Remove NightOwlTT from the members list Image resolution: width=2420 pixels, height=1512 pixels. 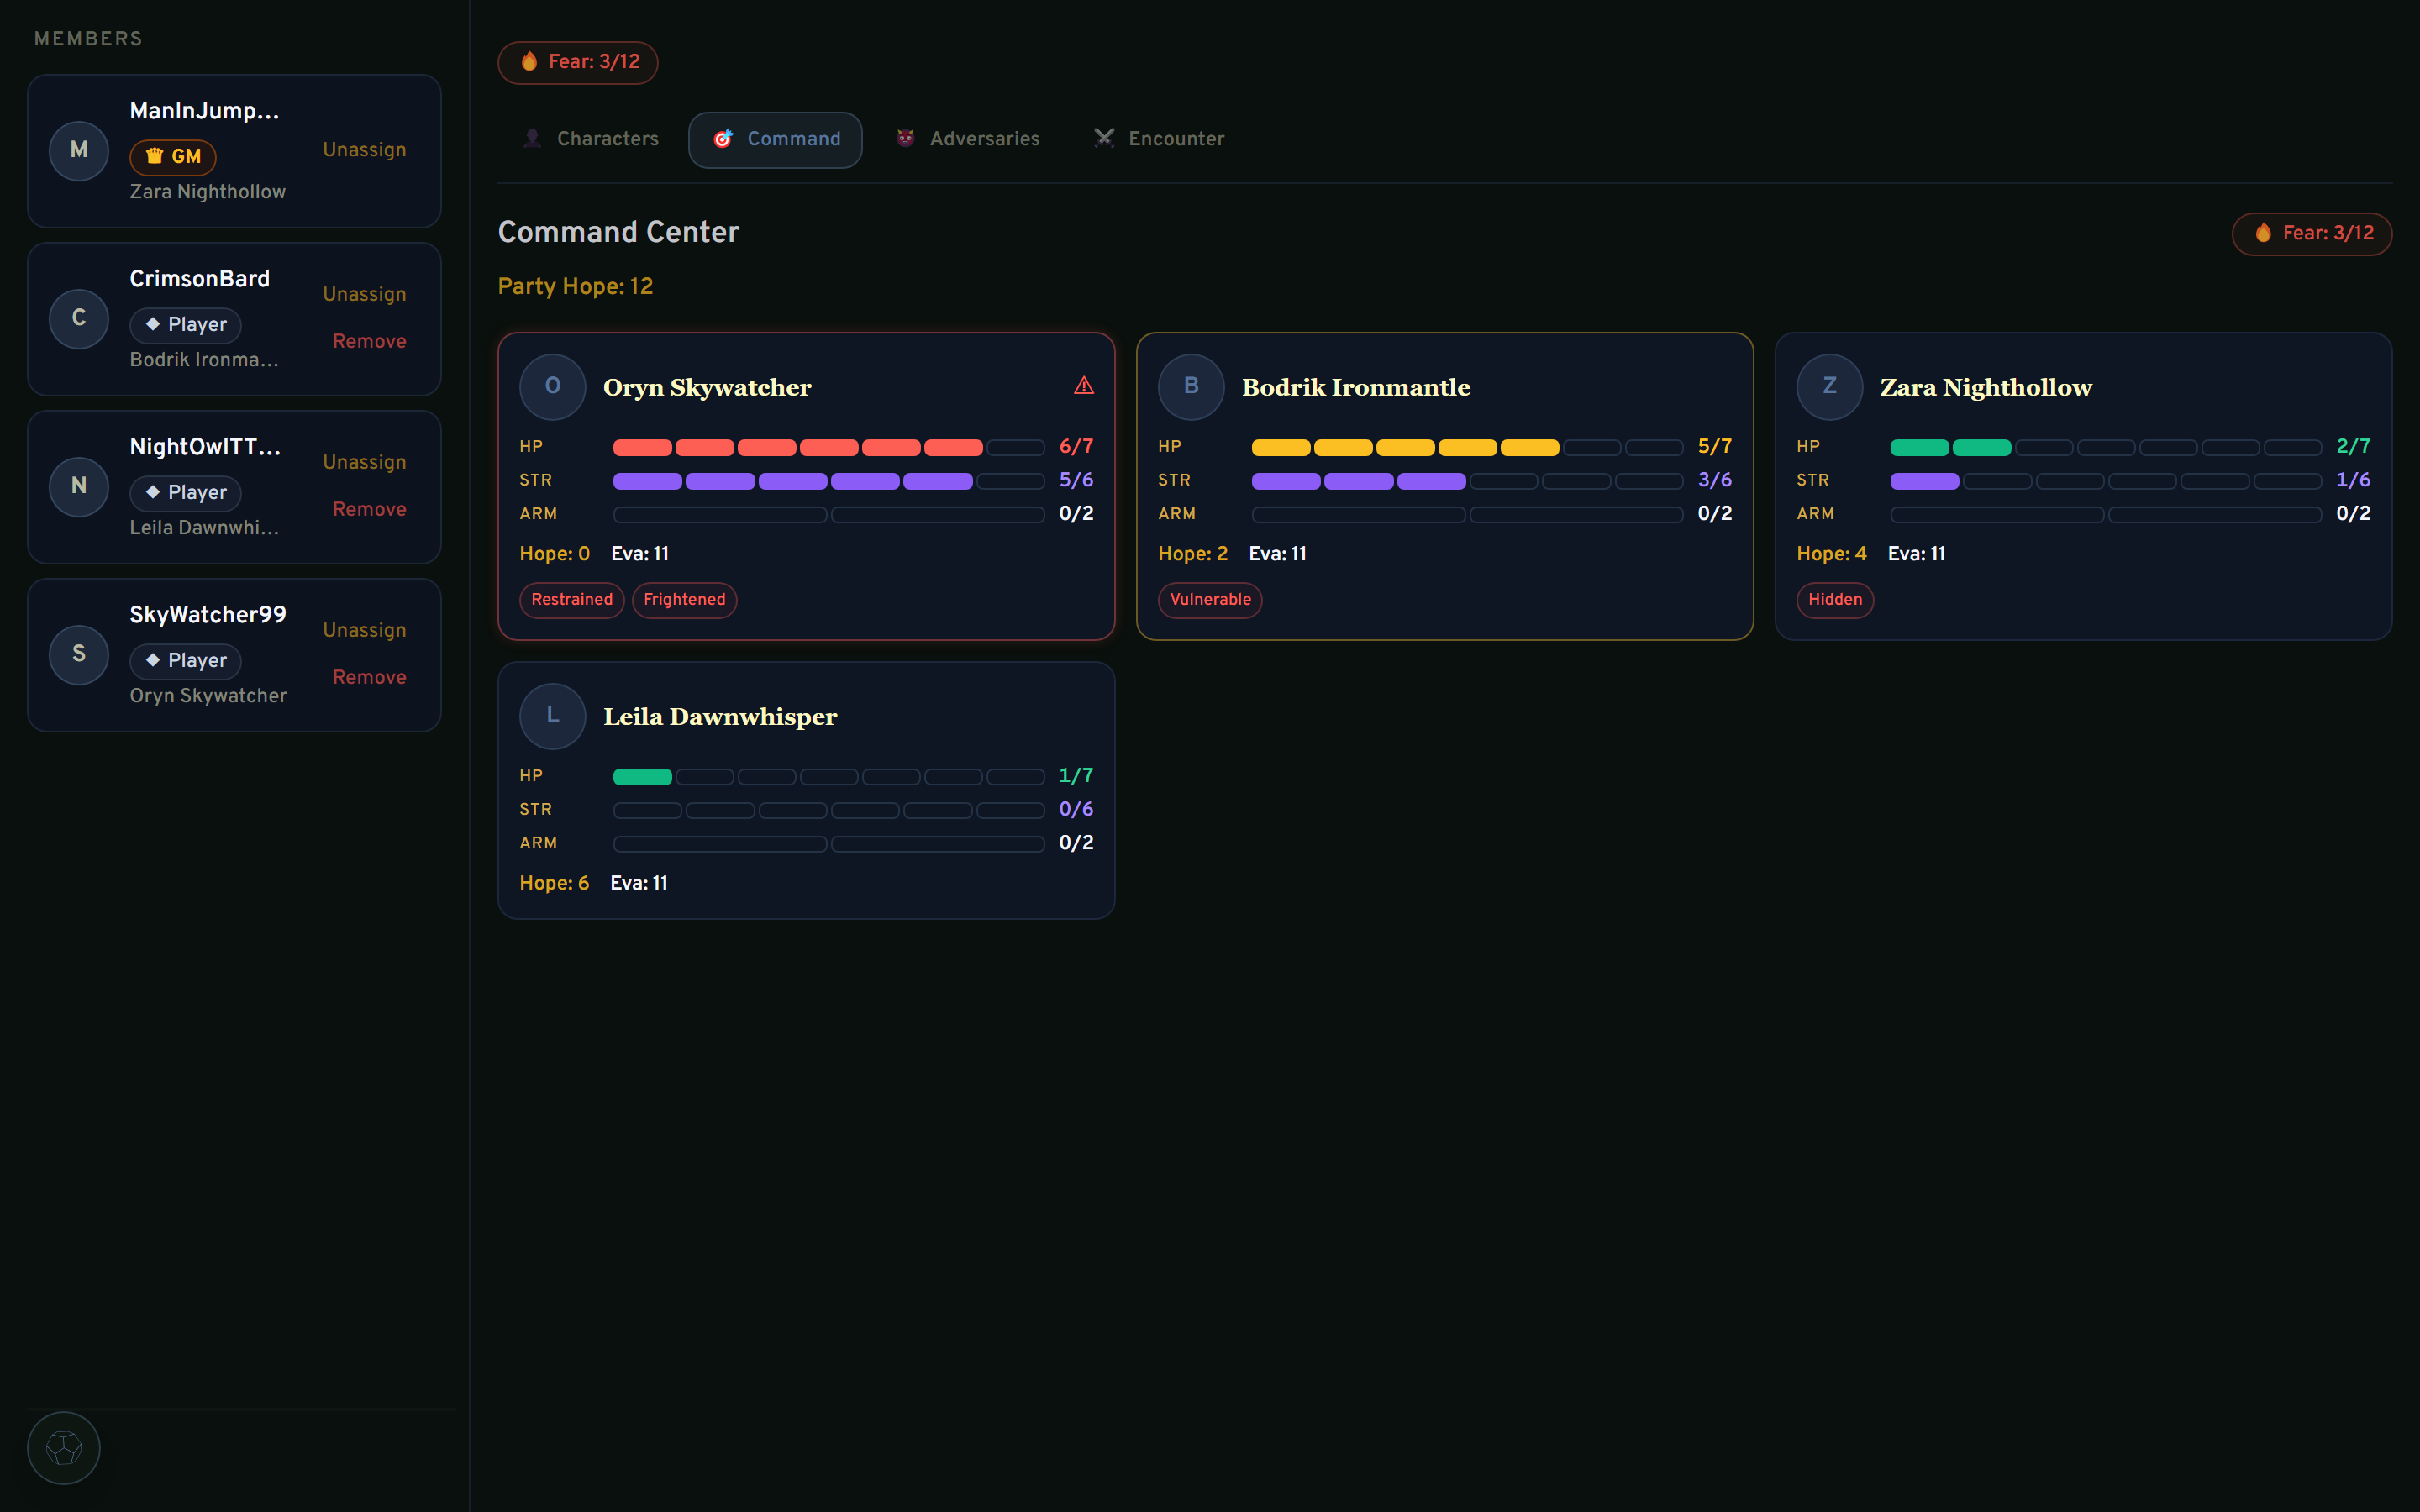[370, 508]
